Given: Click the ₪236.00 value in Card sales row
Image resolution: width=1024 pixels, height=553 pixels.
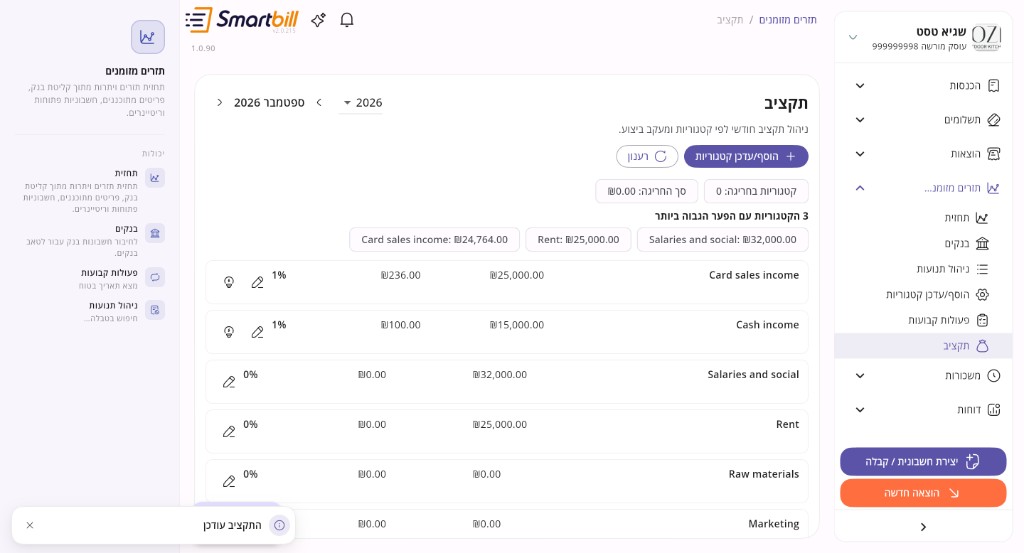Looking at the screenshot, I should click(x=400, y=276).
